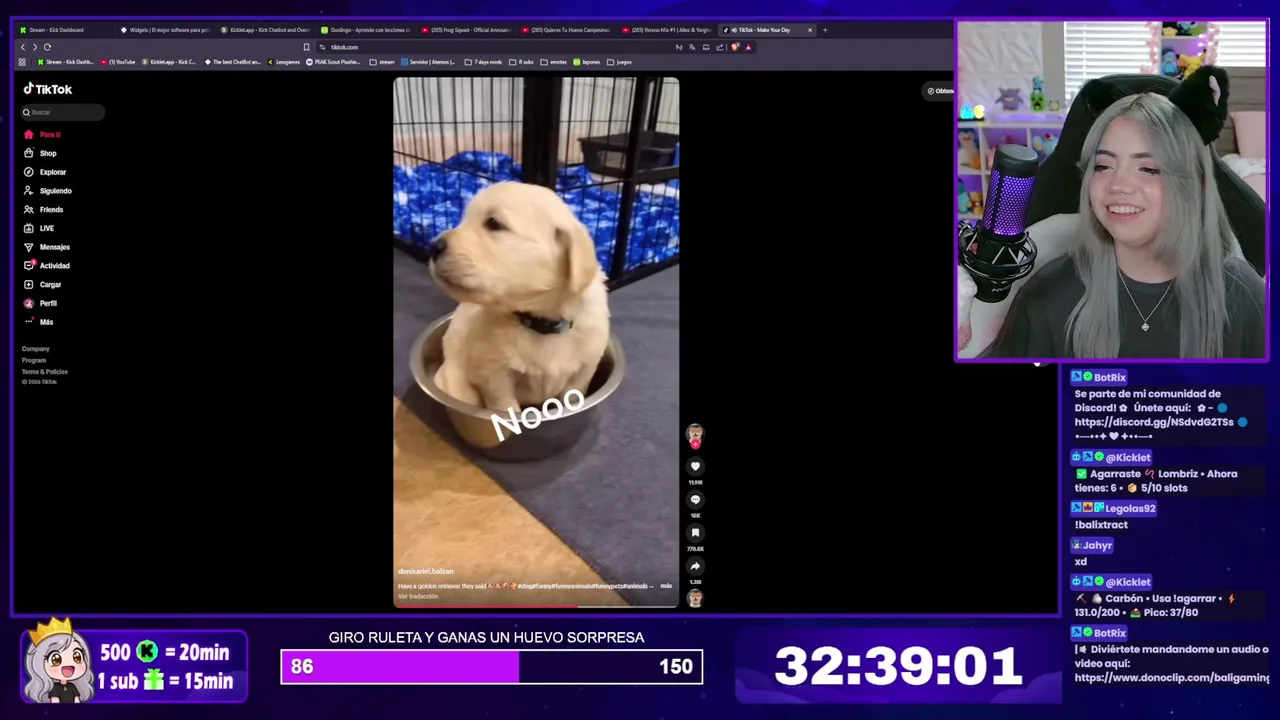Open the Para ti home feed
Viewport: 1280px width, 720px height.
[x=42, y=134]
